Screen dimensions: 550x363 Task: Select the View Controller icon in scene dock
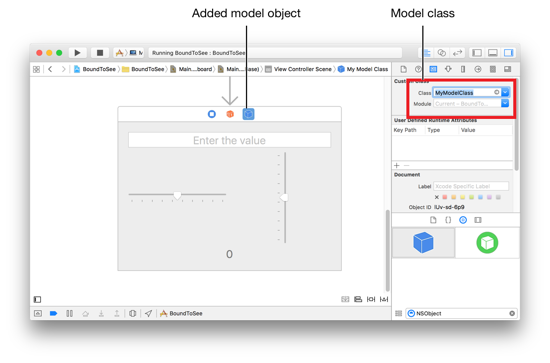[212, 114]
